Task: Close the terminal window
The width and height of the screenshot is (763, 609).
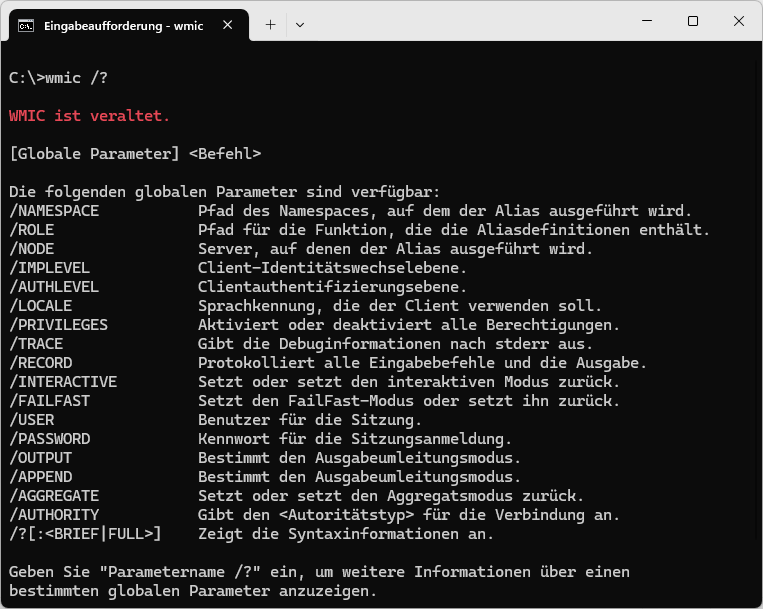Action: [738, 21]
